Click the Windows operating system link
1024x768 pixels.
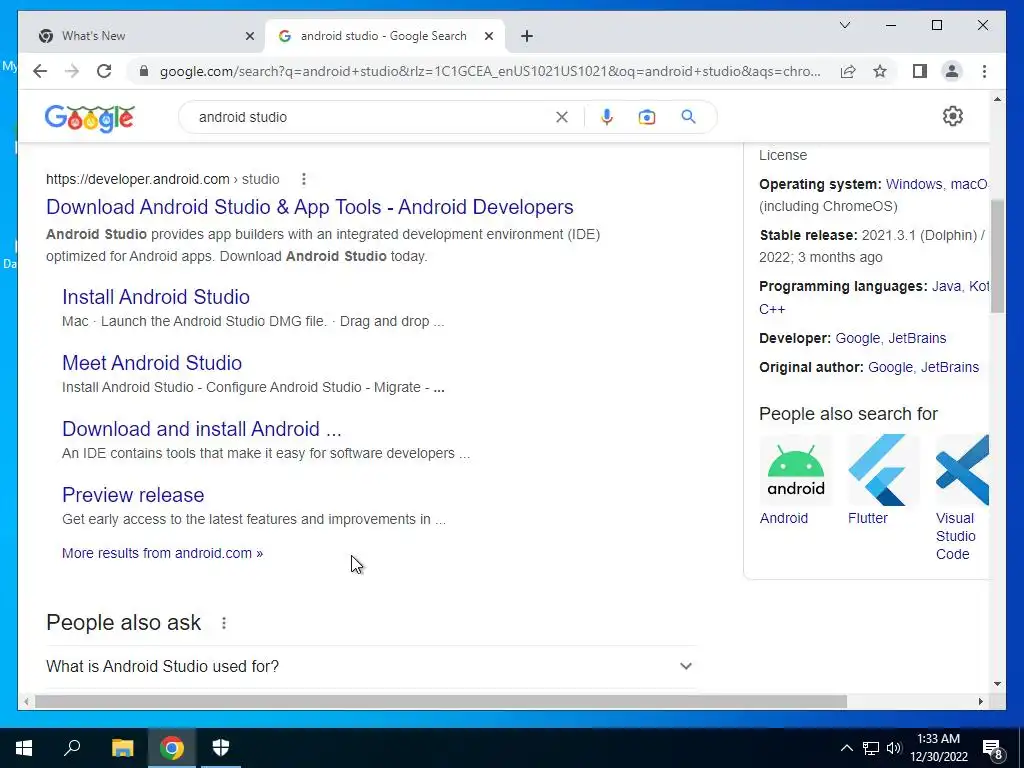[914, 184]
